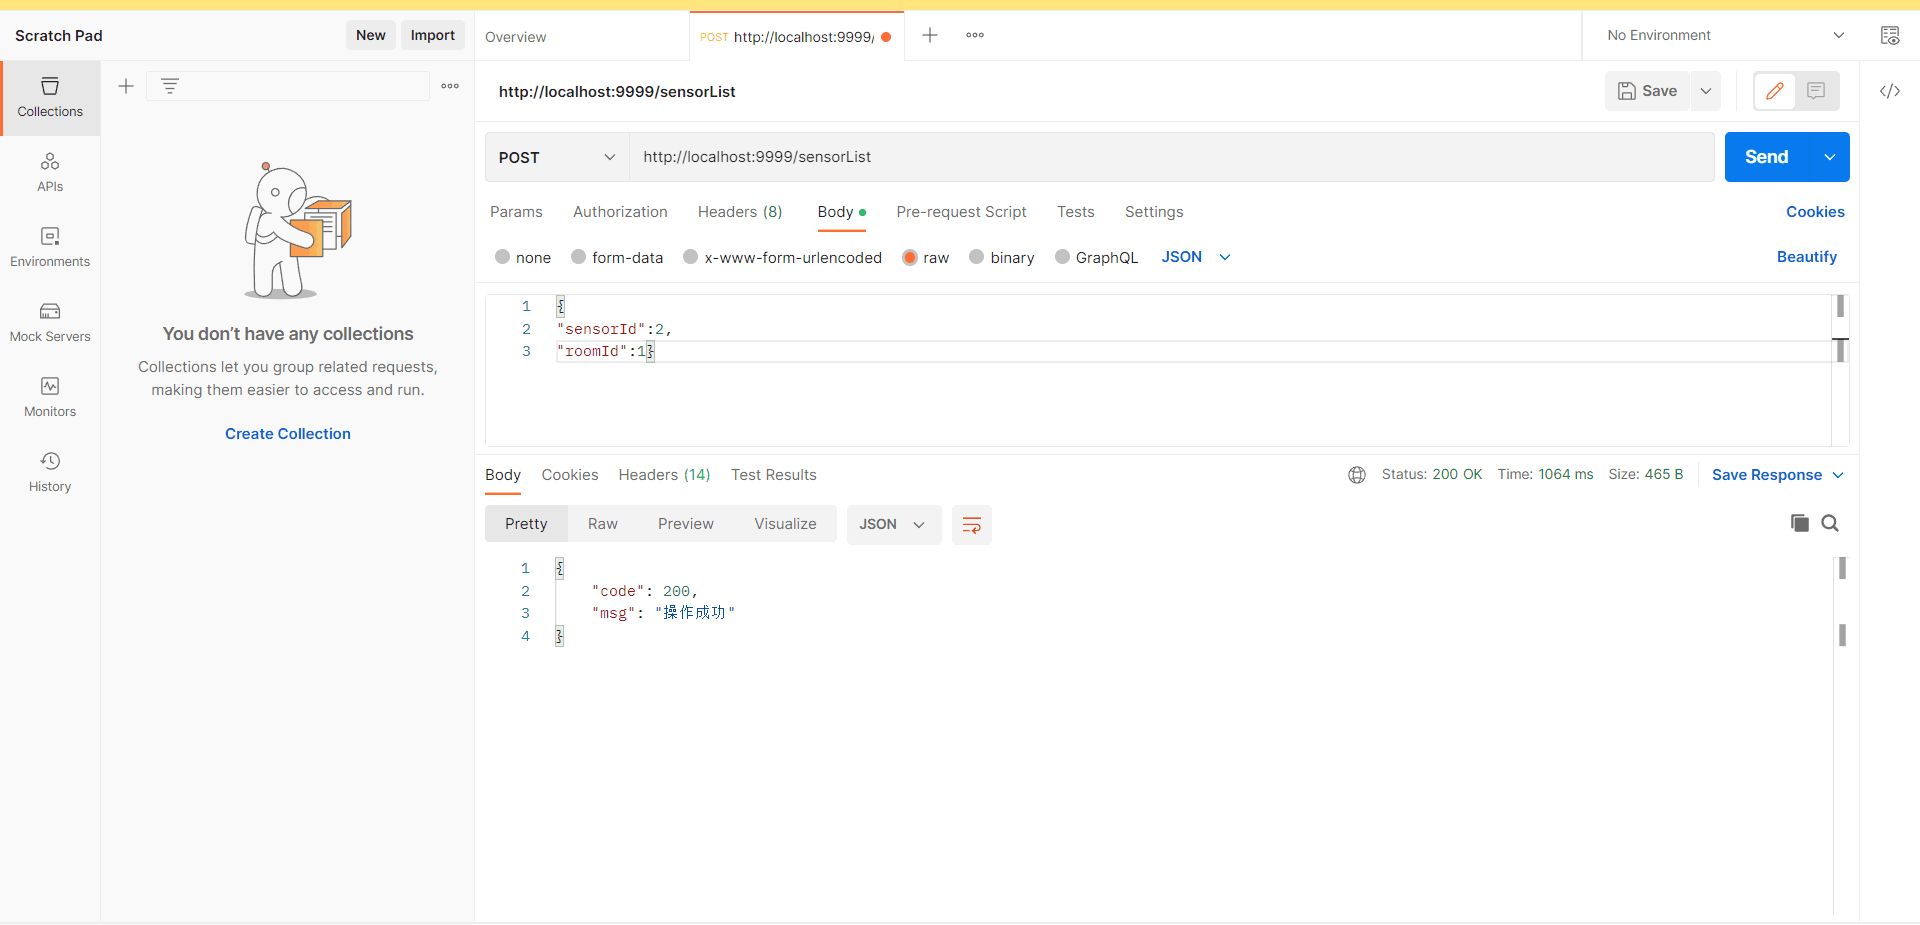The height and width of the screenshot is (925, 1920).
Task: Open the History sidebar section
Action: (50, 472)
